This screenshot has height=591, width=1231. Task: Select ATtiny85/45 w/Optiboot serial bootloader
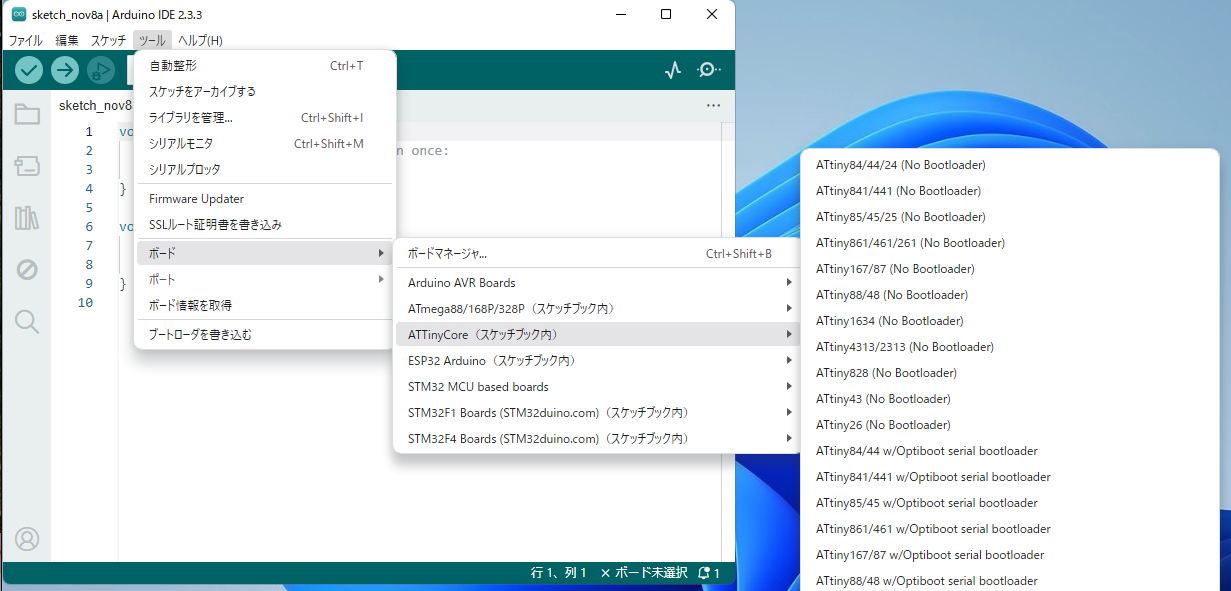(x=1010, y=503)
